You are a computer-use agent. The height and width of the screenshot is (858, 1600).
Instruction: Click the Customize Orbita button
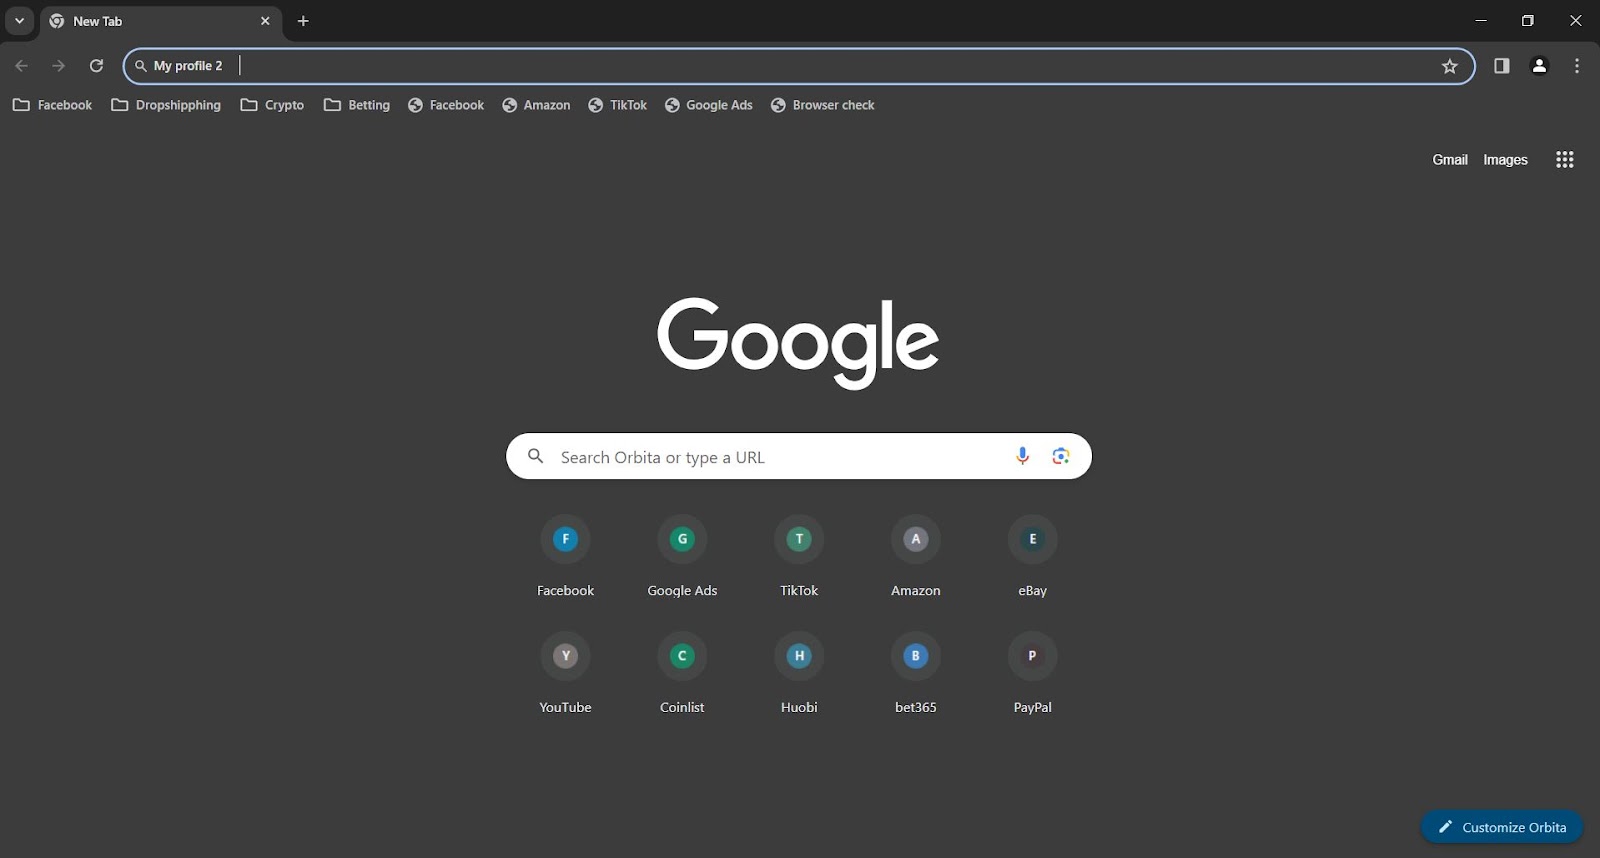click(x=1502, y=827)
